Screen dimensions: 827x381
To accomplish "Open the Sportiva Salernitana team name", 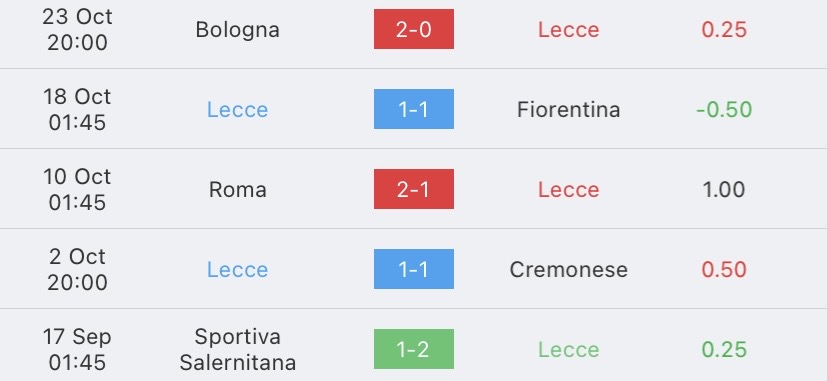I will (237, 349).
